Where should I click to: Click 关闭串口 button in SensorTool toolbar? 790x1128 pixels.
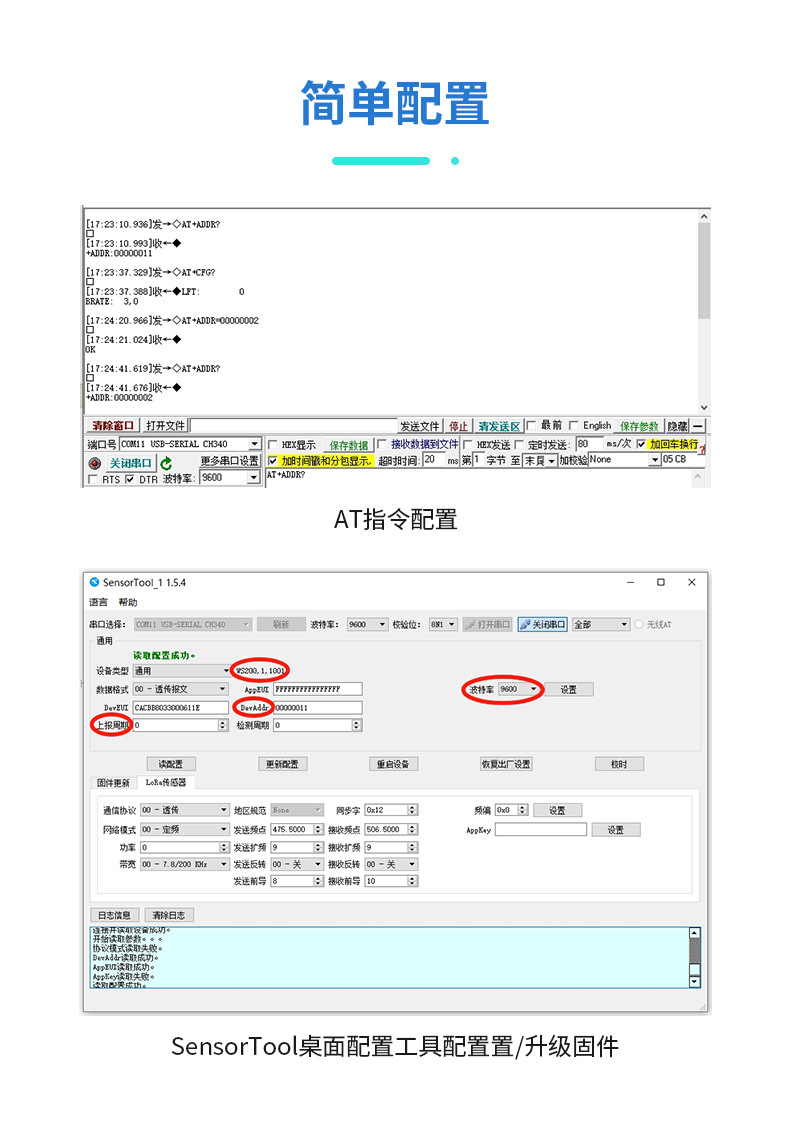click(x=542, y=624)
